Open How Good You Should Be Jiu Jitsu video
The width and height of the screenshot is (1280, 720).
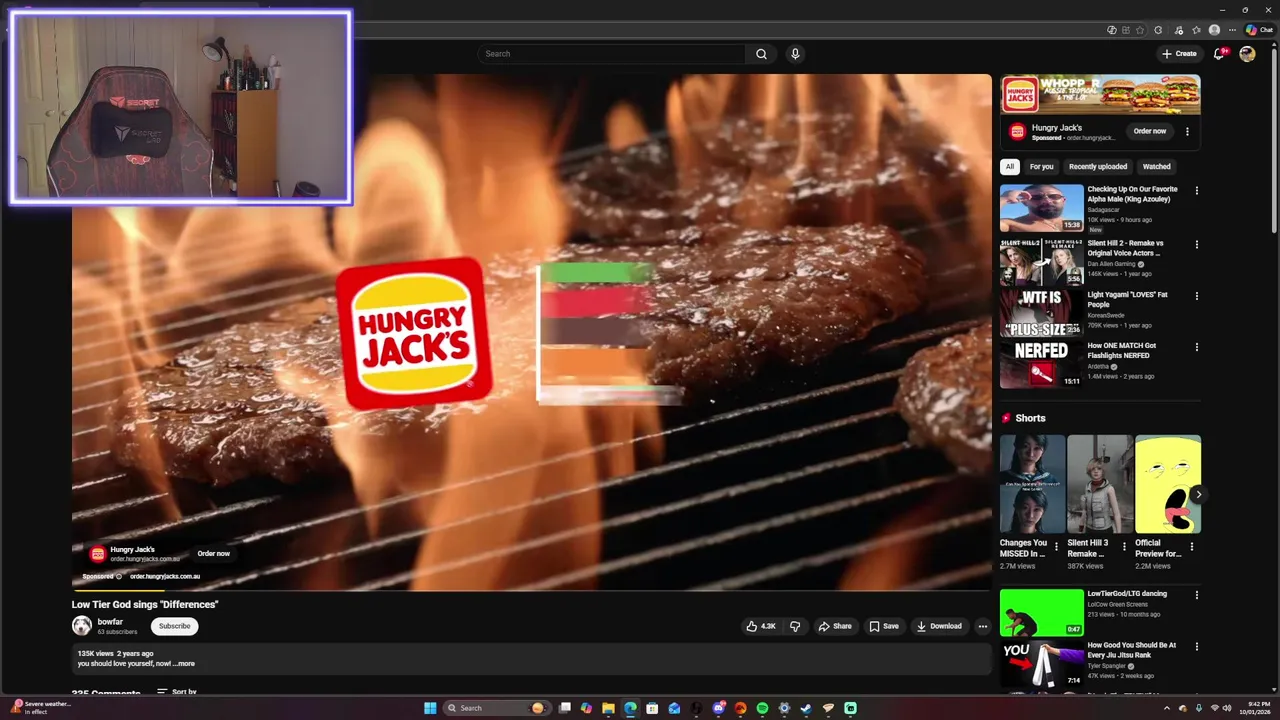[1042, 664]
